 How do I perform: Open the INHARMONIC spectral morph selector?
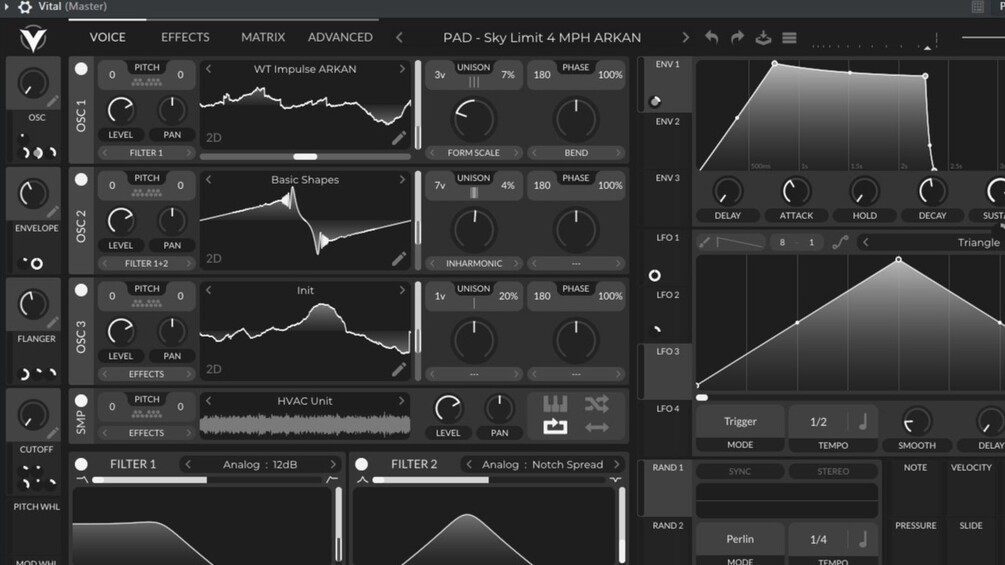[x=474, y=263]
